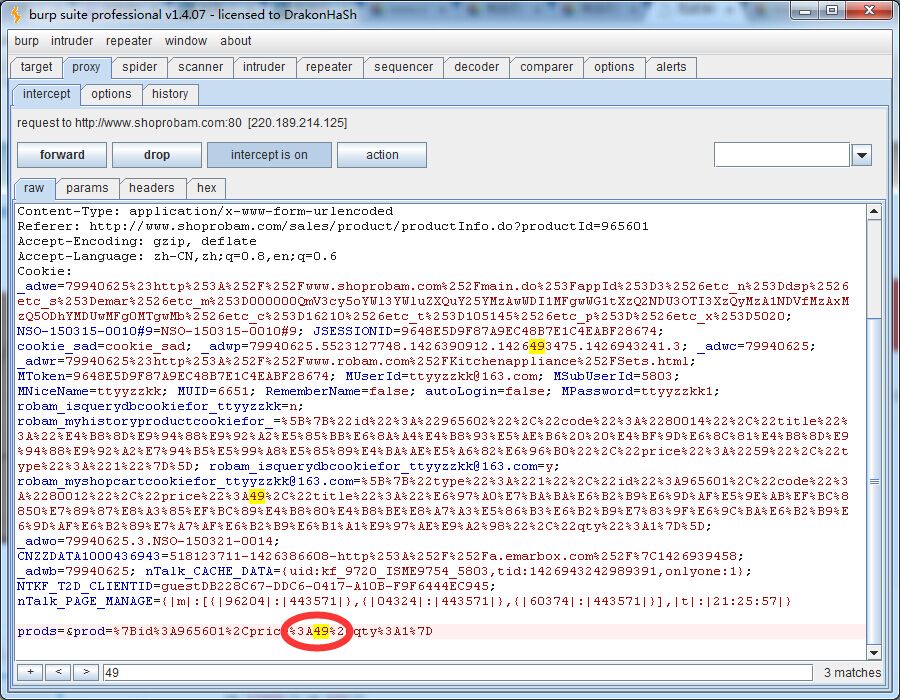900x700 pixels.
Task: Open the proxy options sub-tab
Action: (x=111, y=94)
